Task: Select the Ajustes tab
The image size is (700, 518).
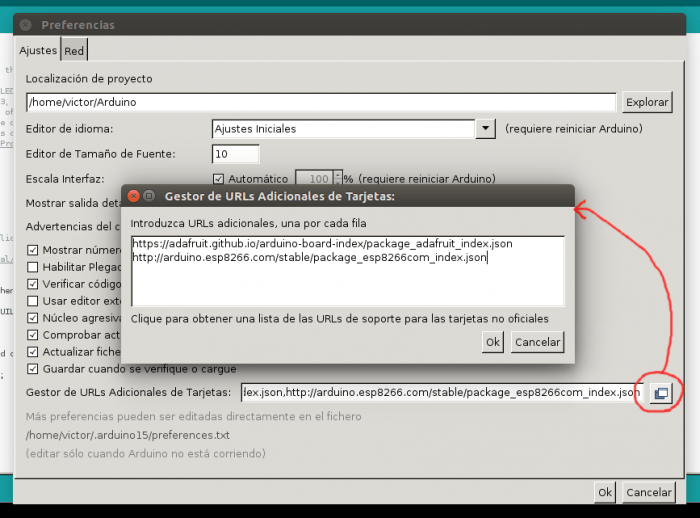Action: tap(38, 50)
